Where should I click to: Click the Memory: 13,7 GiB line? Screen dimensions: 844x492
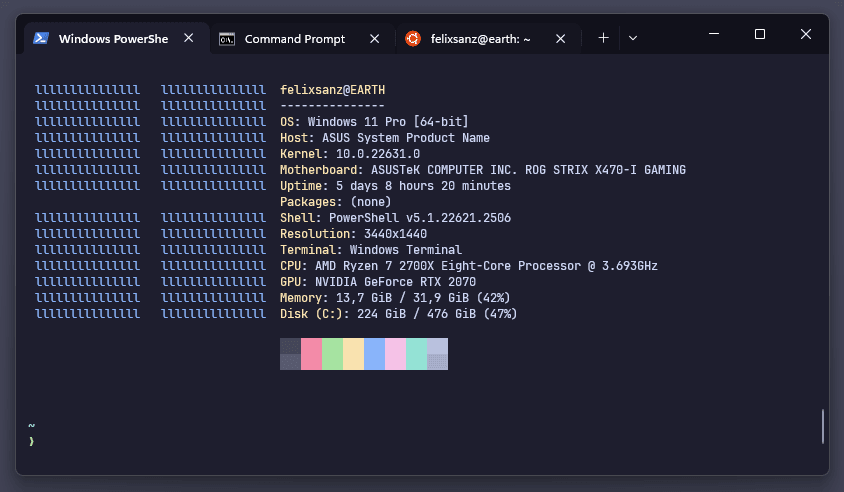[x=395, y=298]
